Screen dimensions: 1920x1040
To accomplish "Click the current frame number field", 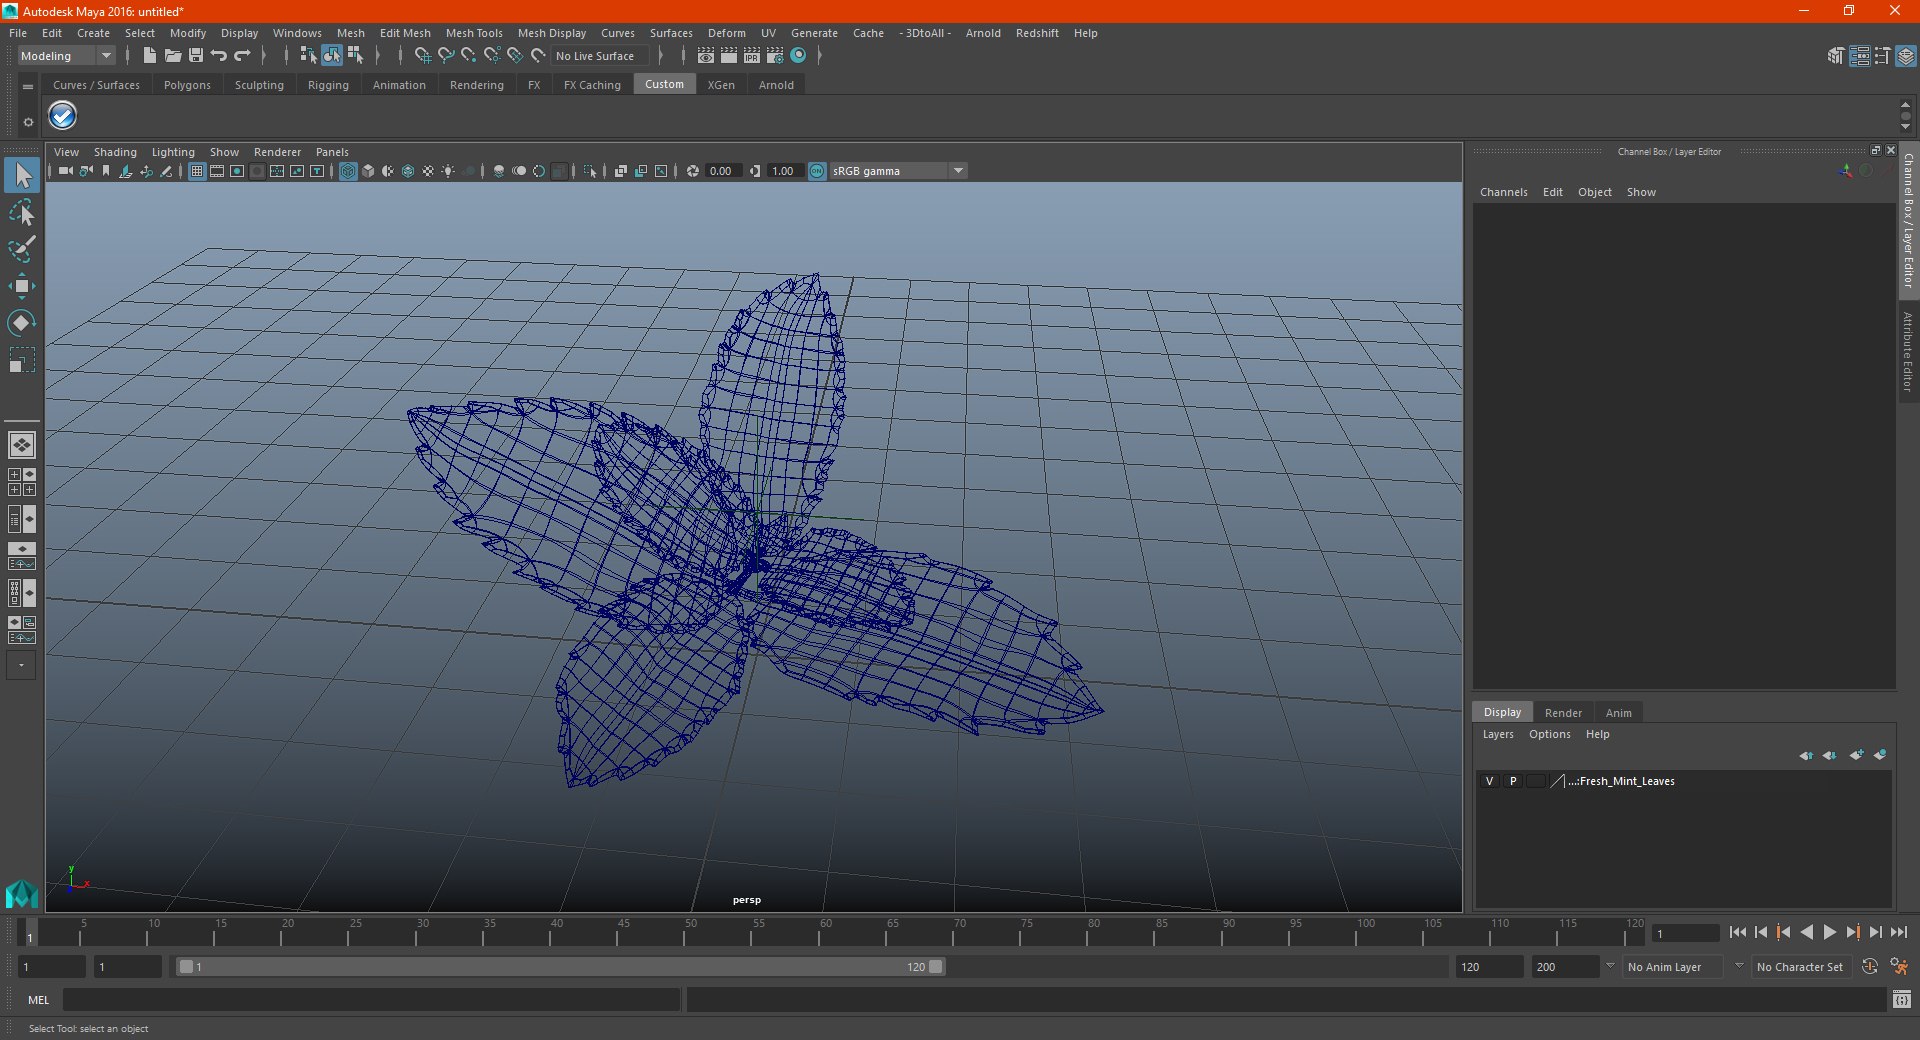I will (x=1685, y=933).
